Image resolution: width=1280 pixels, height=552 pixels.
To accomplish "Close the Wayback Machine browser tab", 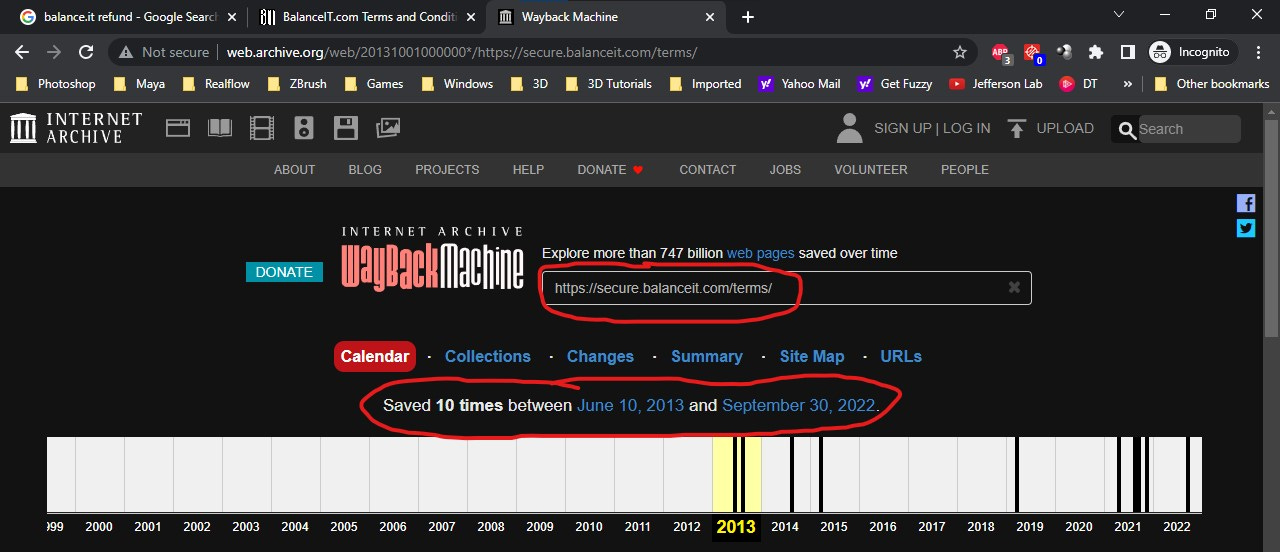I will (711, 17).
